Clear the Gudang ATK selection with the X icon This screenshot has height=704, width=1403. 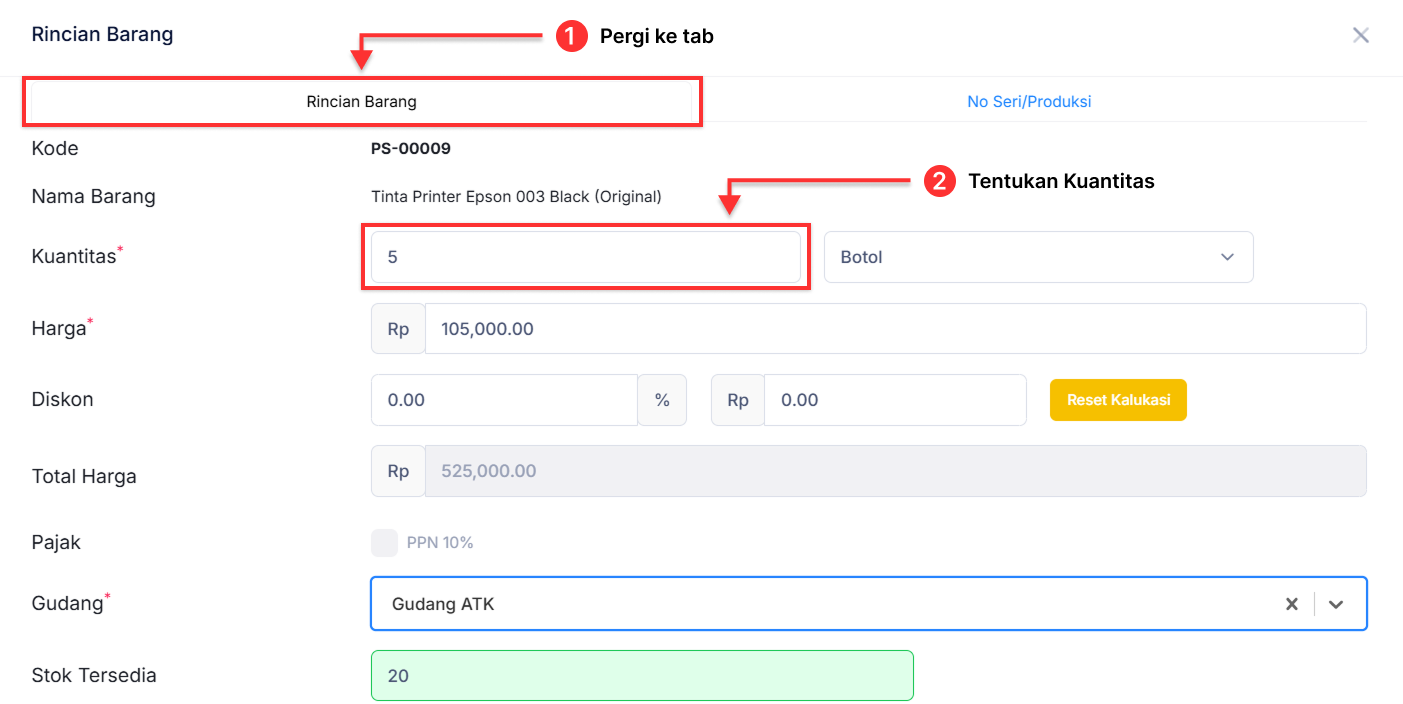coord(1291,603)
